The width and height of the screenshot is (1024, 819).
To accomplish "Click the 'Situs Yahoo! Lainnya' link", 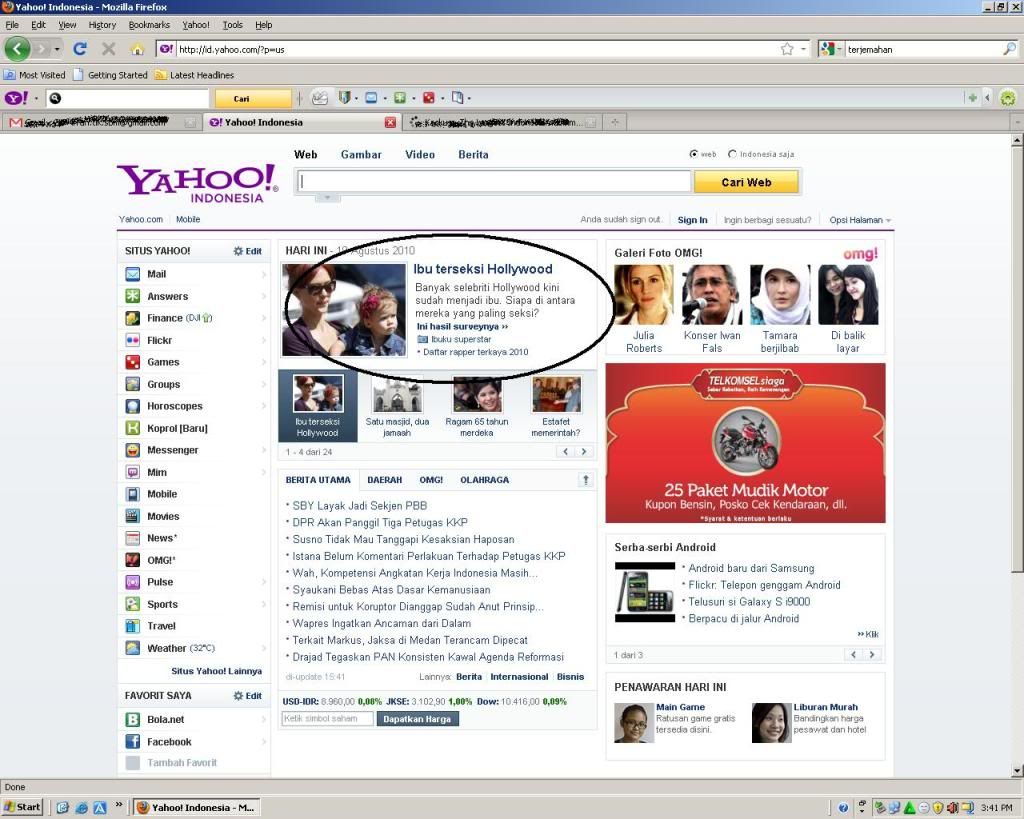I will point(216,671).
